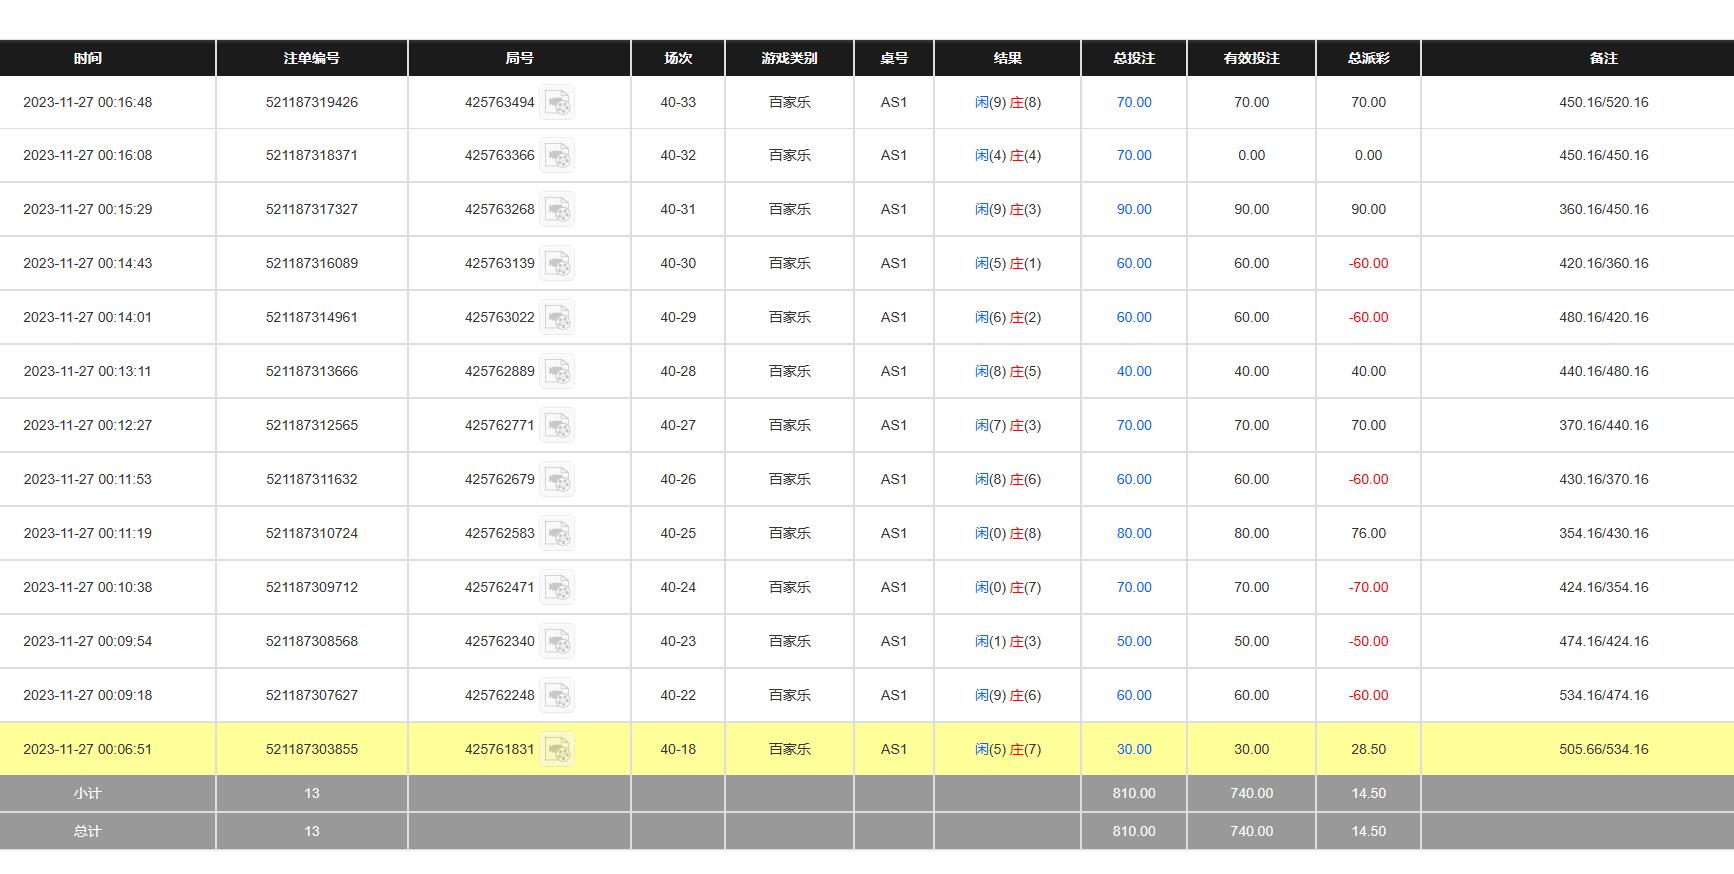Select bet number 521187319426 cell
This screenshot has width=1734, height=874.
(x=312, y=102)
